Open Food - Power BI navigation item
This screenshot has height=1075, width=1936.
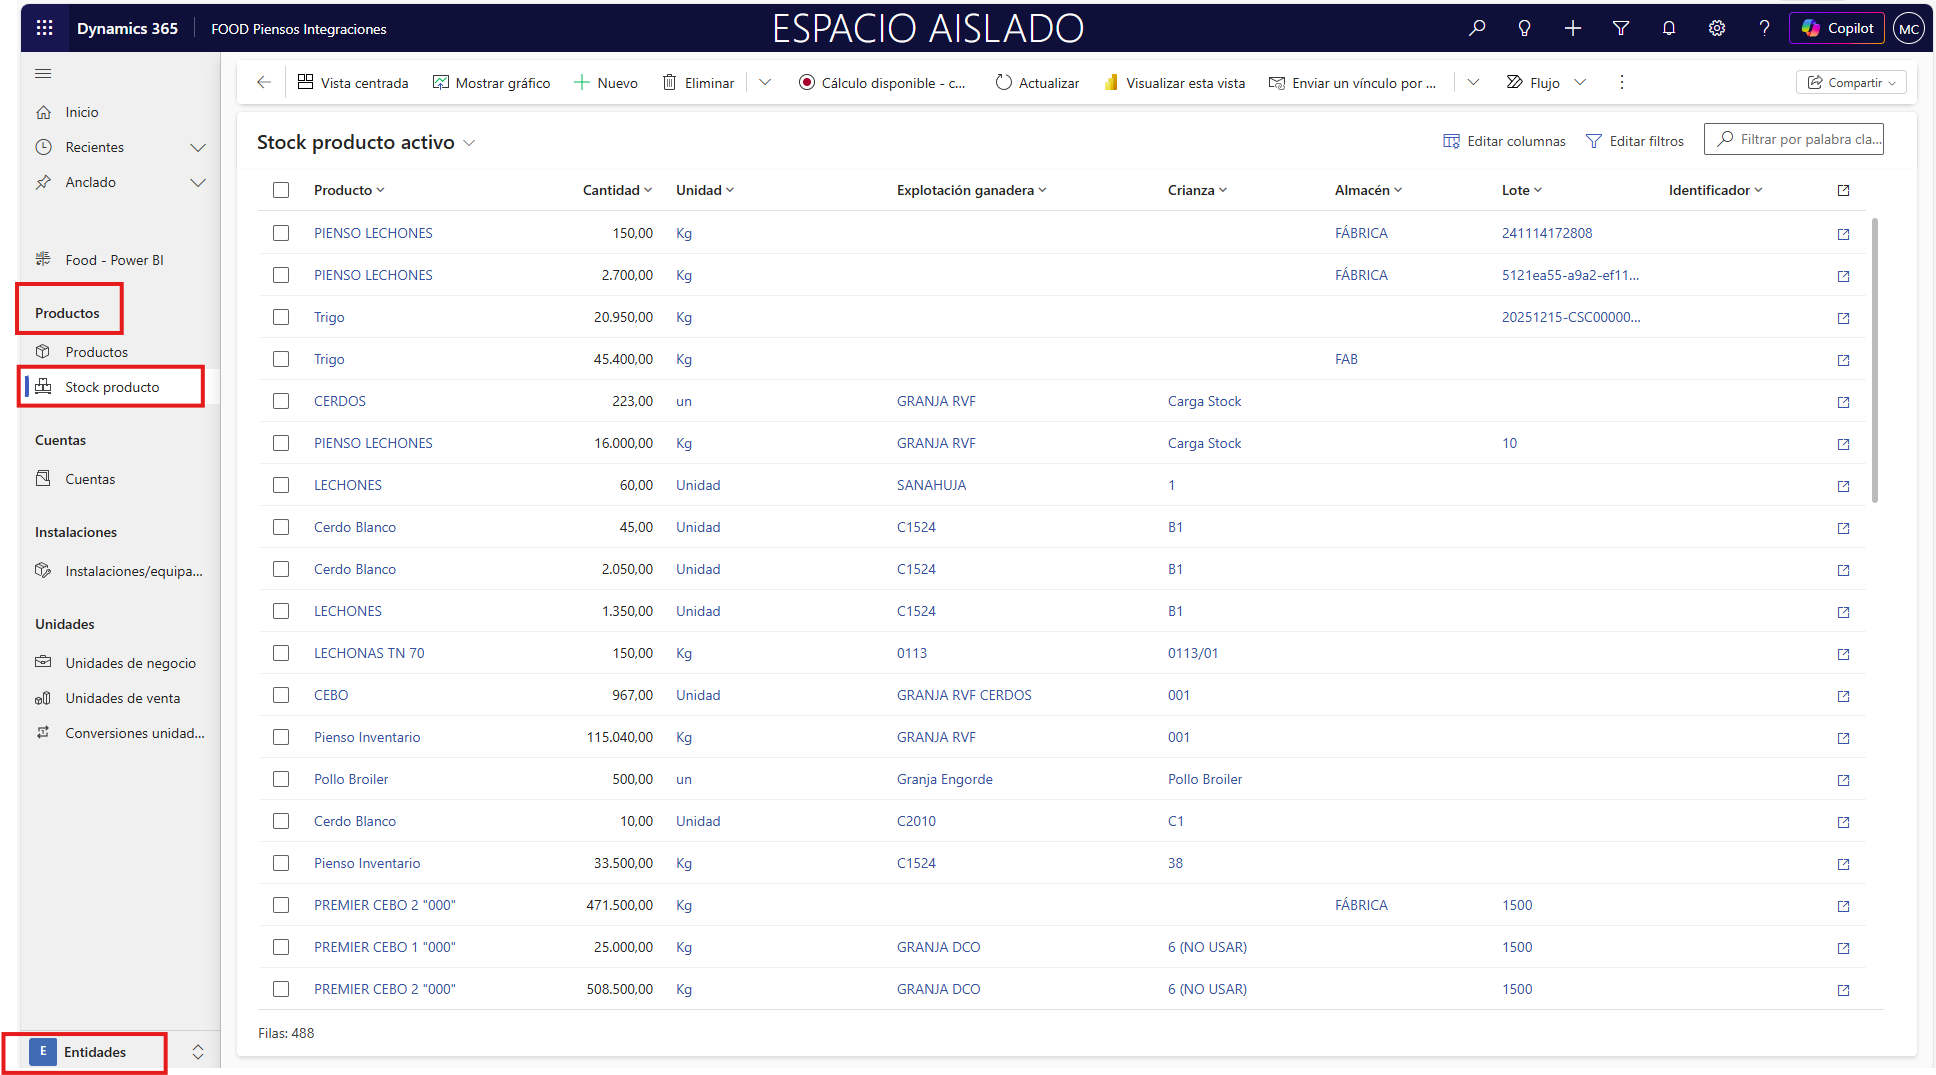coord(114,260)
